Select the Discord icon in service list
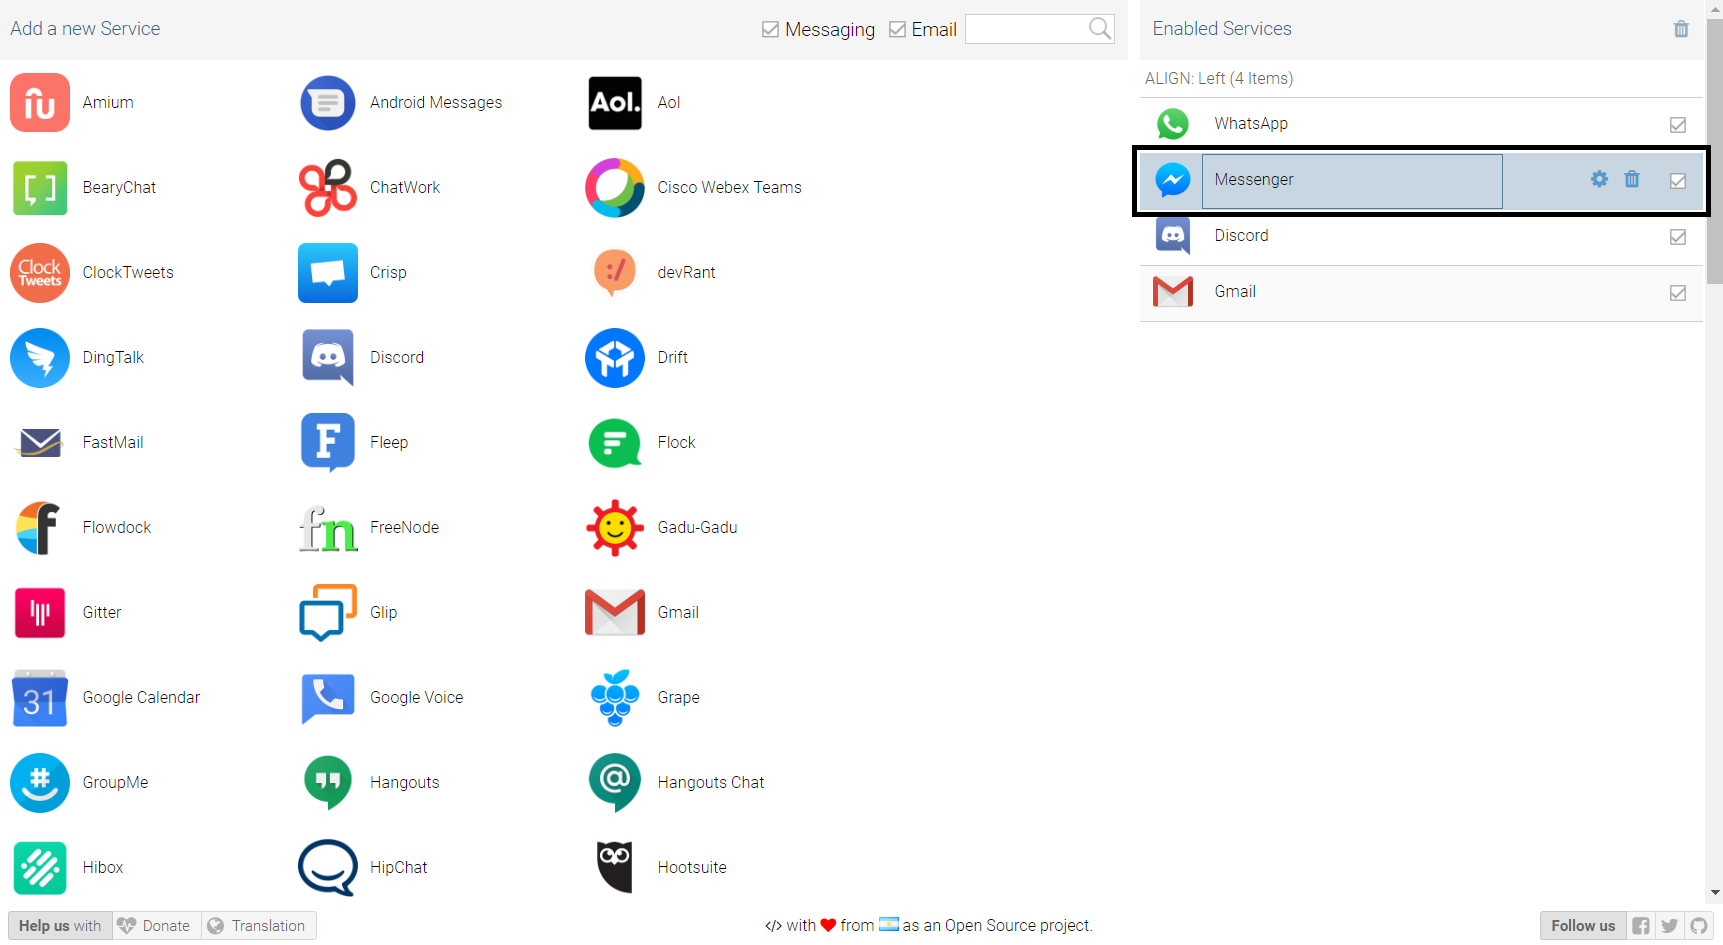This screenshot has width=1723, height=945. point(328,357)
